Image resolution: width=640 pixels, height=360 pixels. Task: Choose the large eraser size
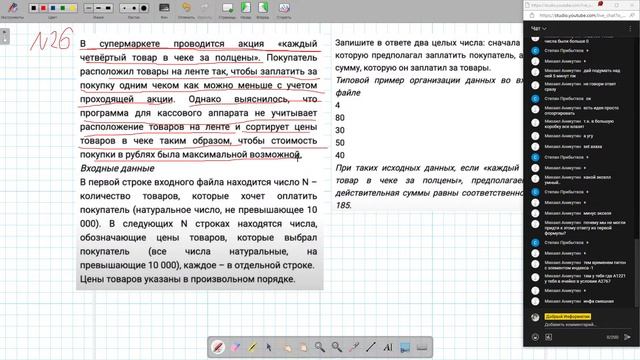tap(144, 8)
